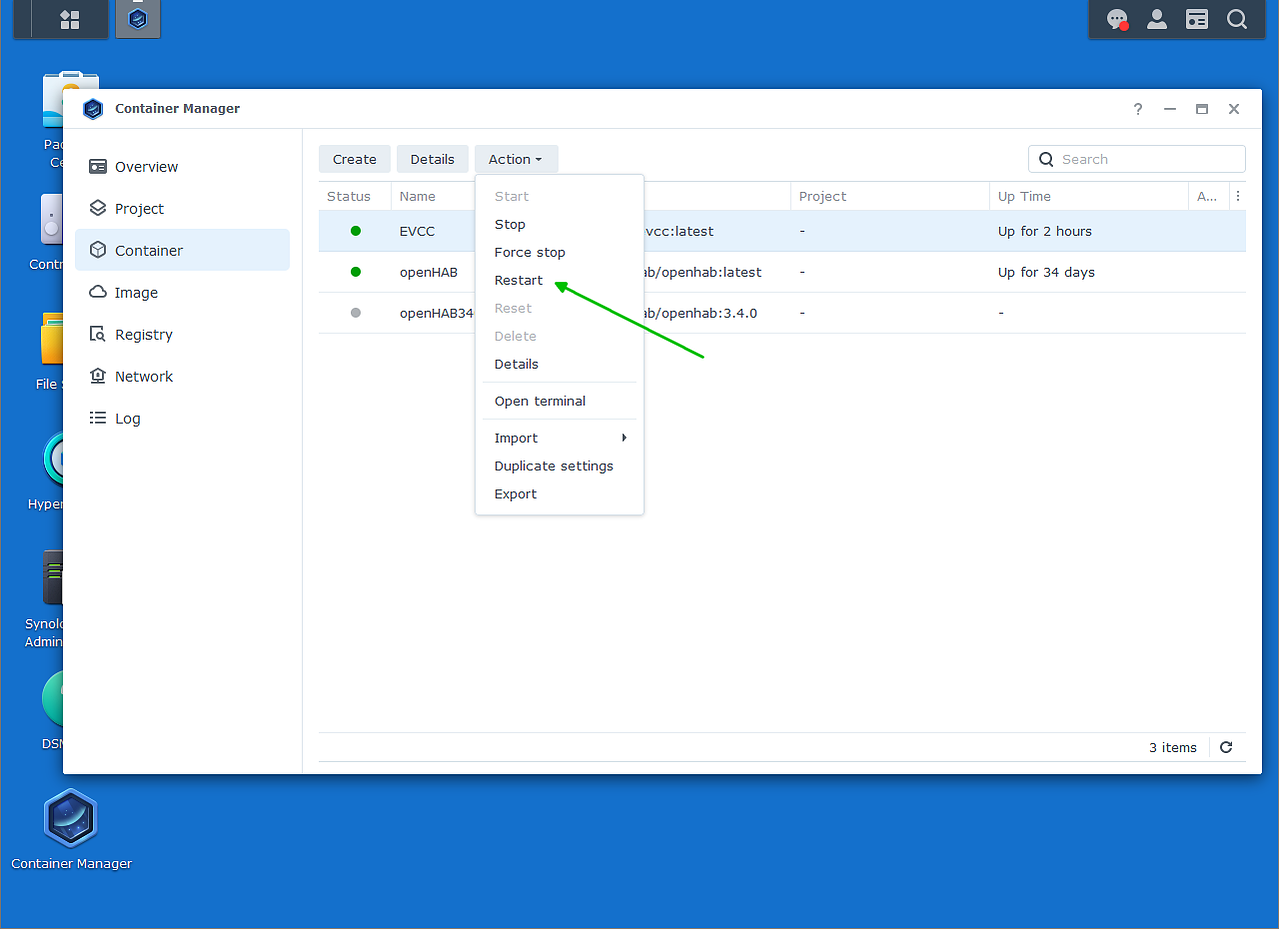Screen dimensions: 1279x929
Task: Sort by the Status column header
Action: [355, 197]
